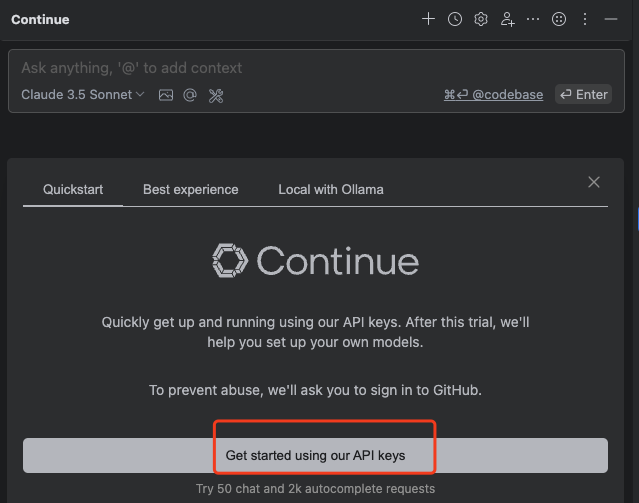Hide the Continue panel with the dash icon
The image size is (639, 503).
coord(611,19)
